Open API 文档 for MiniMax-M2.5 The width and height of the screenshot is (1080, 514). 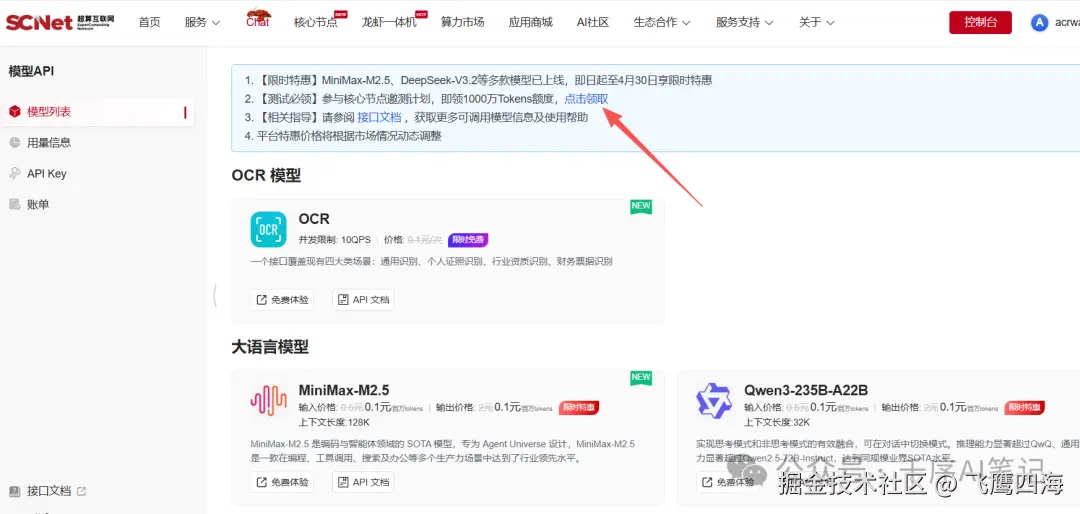point(364,482)
